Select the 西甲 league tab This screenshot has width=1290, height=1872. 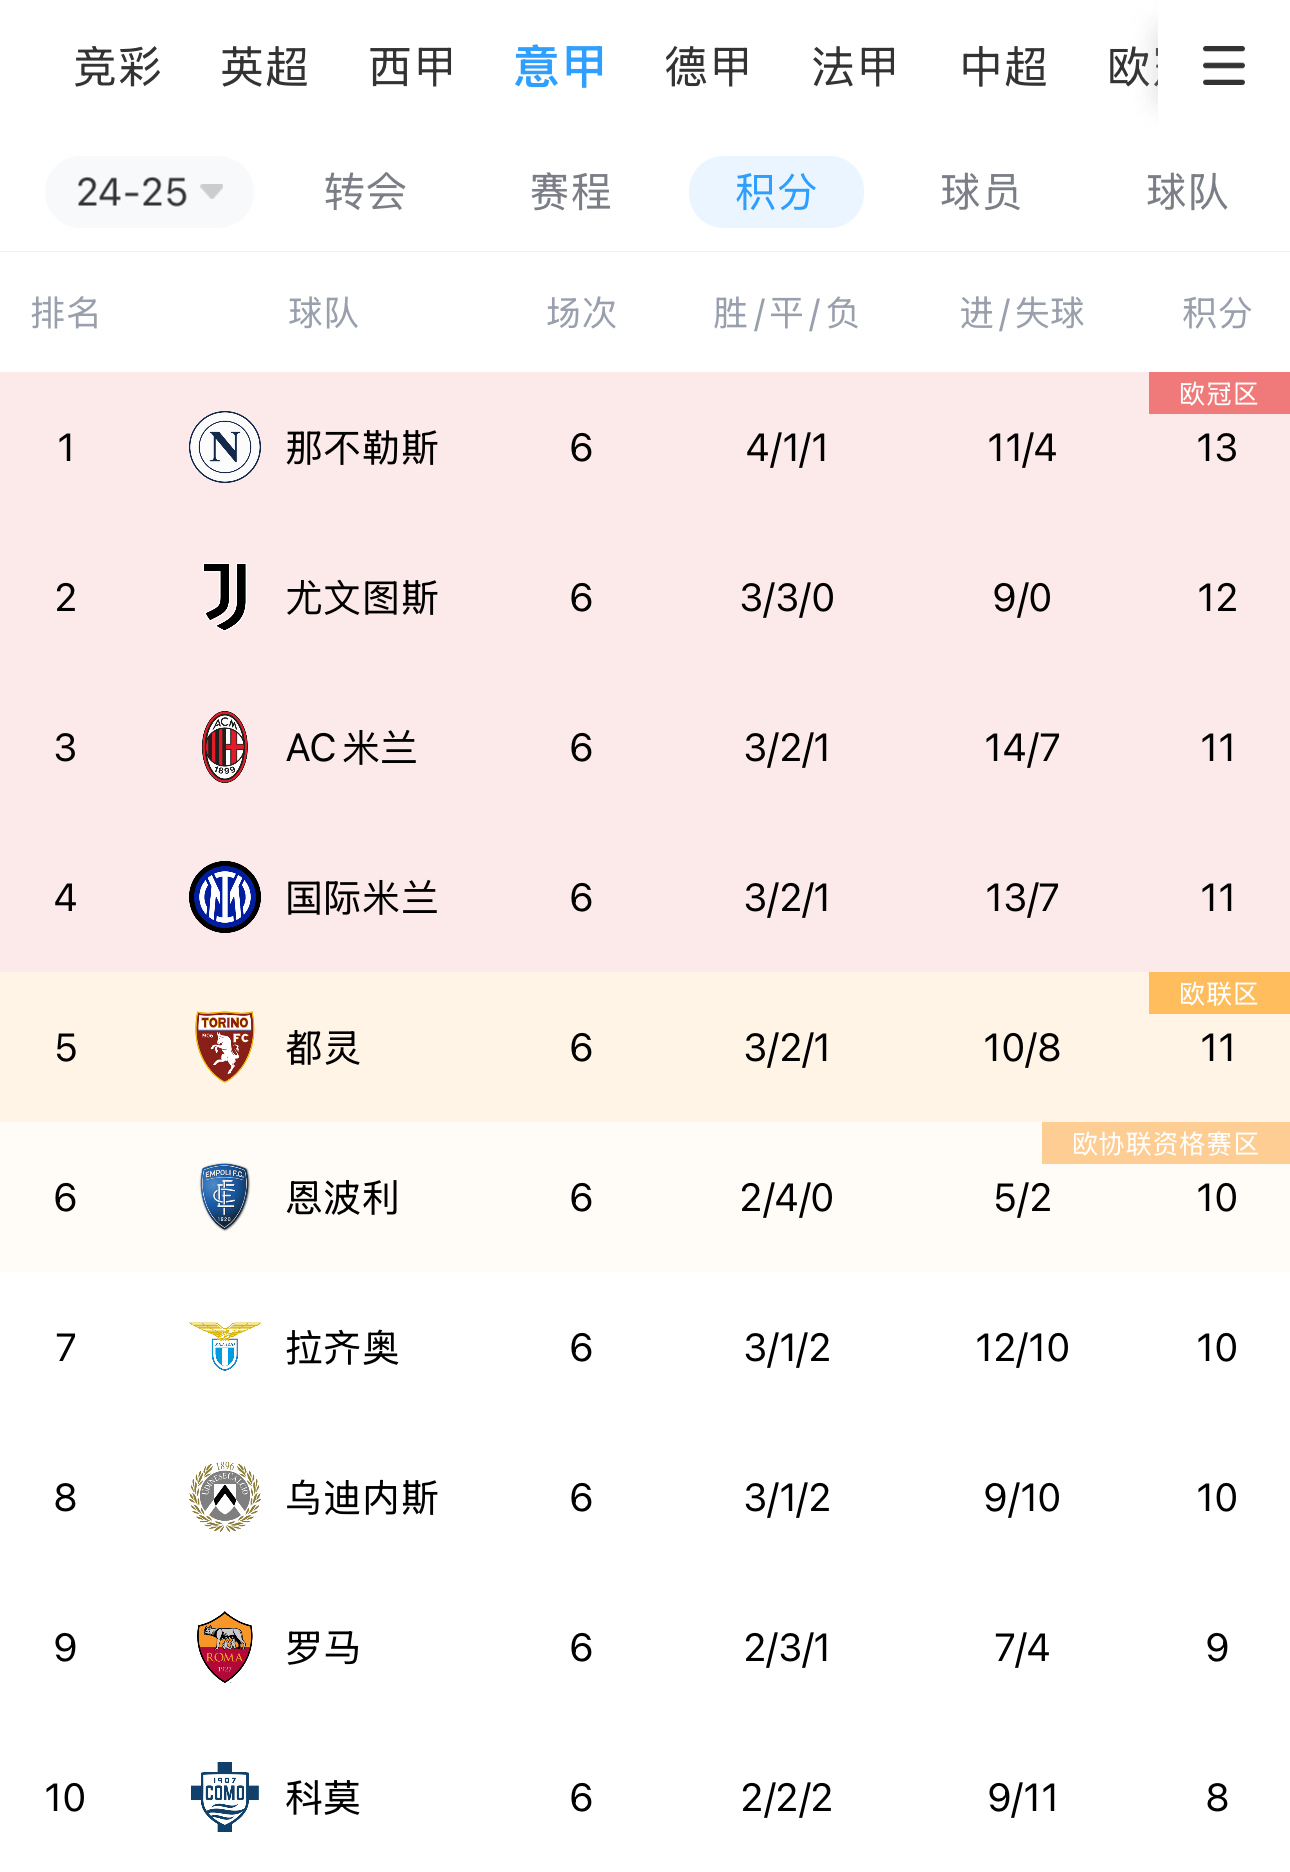click(x=412, y=67)
